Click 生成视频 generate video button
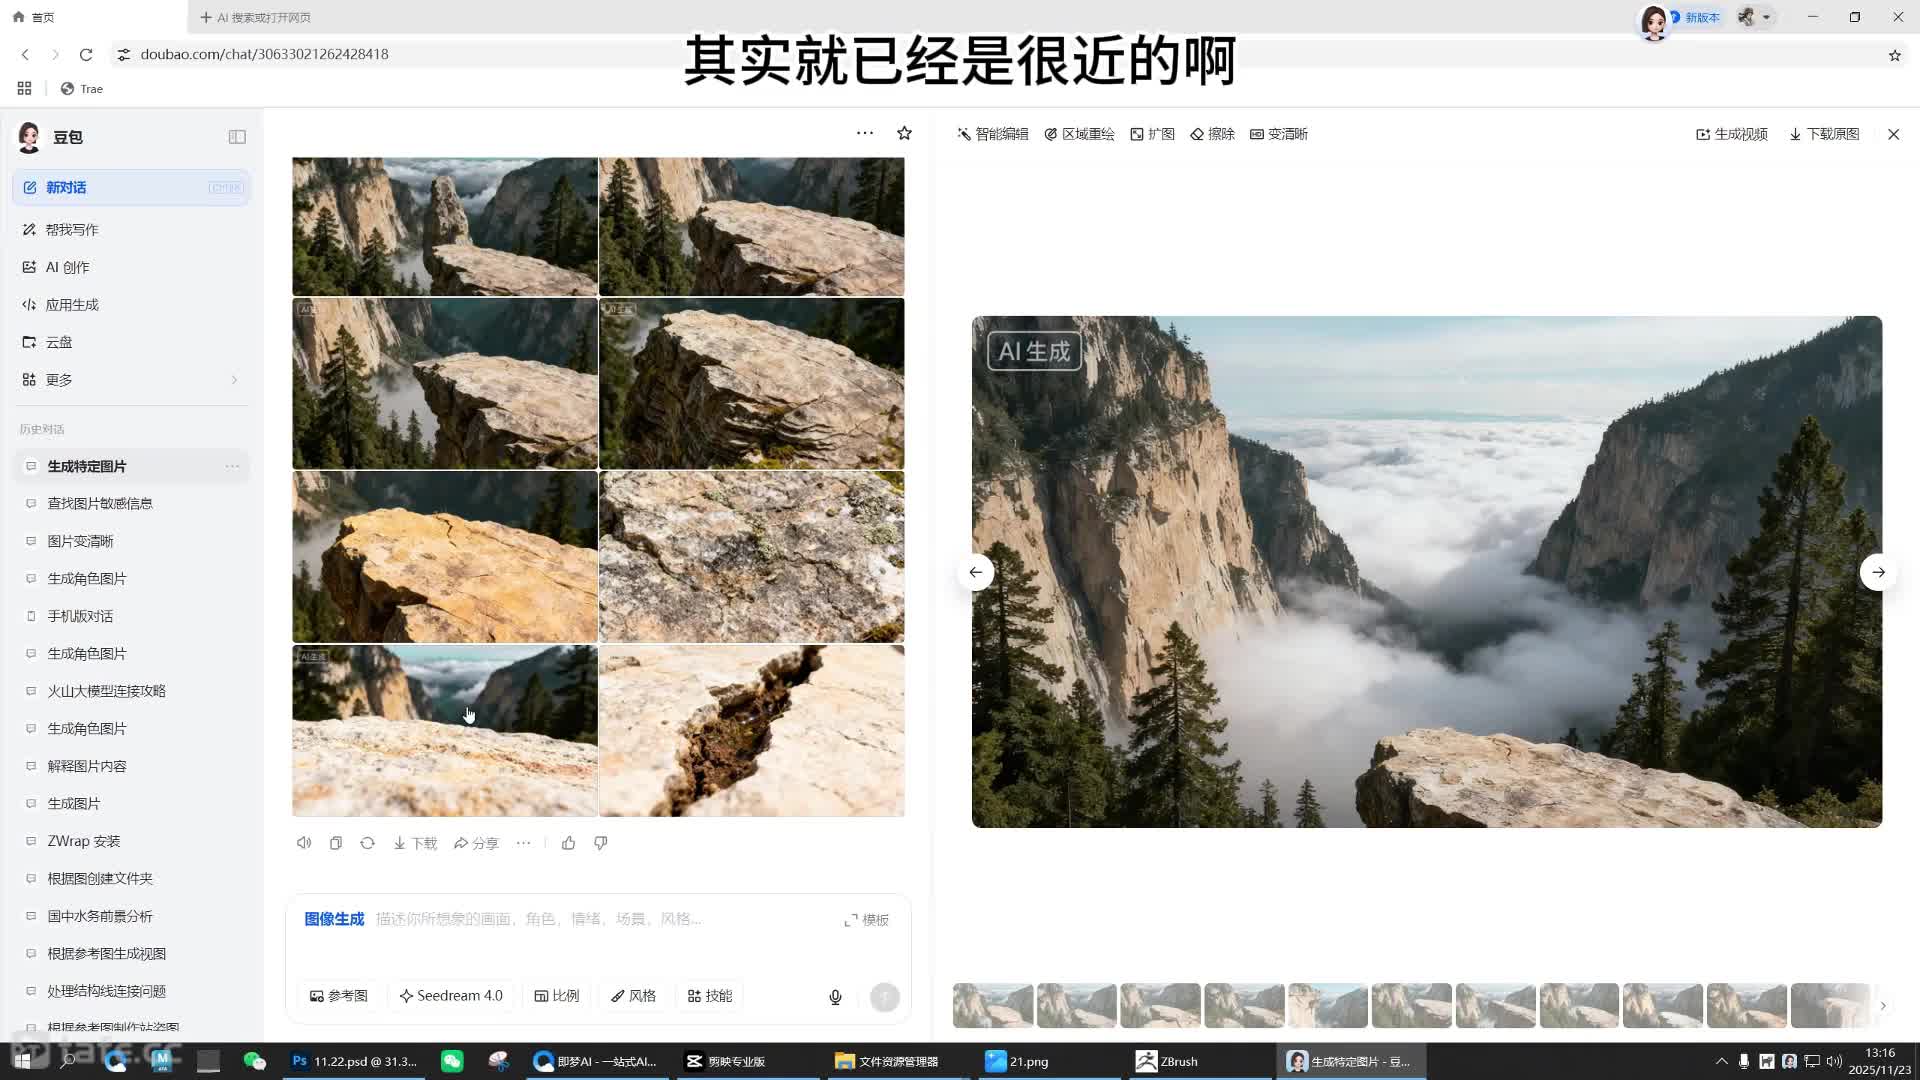This screenshot has height=1080, width=1920. tap(1732, 134)
